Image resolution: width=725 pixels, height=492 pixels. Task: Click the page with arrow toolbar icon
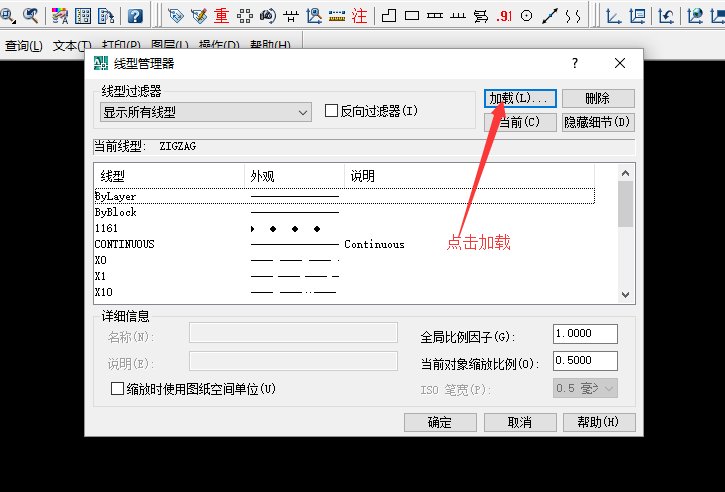pyautogui.click(x=106, y=16)
